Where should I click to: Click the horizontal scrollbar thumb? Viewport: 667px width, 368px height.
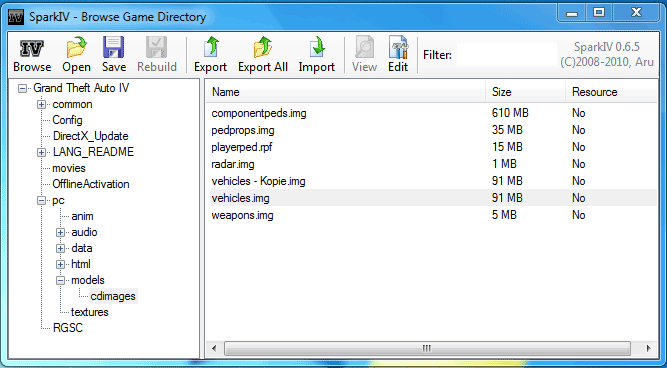click(x=428, y=348)
